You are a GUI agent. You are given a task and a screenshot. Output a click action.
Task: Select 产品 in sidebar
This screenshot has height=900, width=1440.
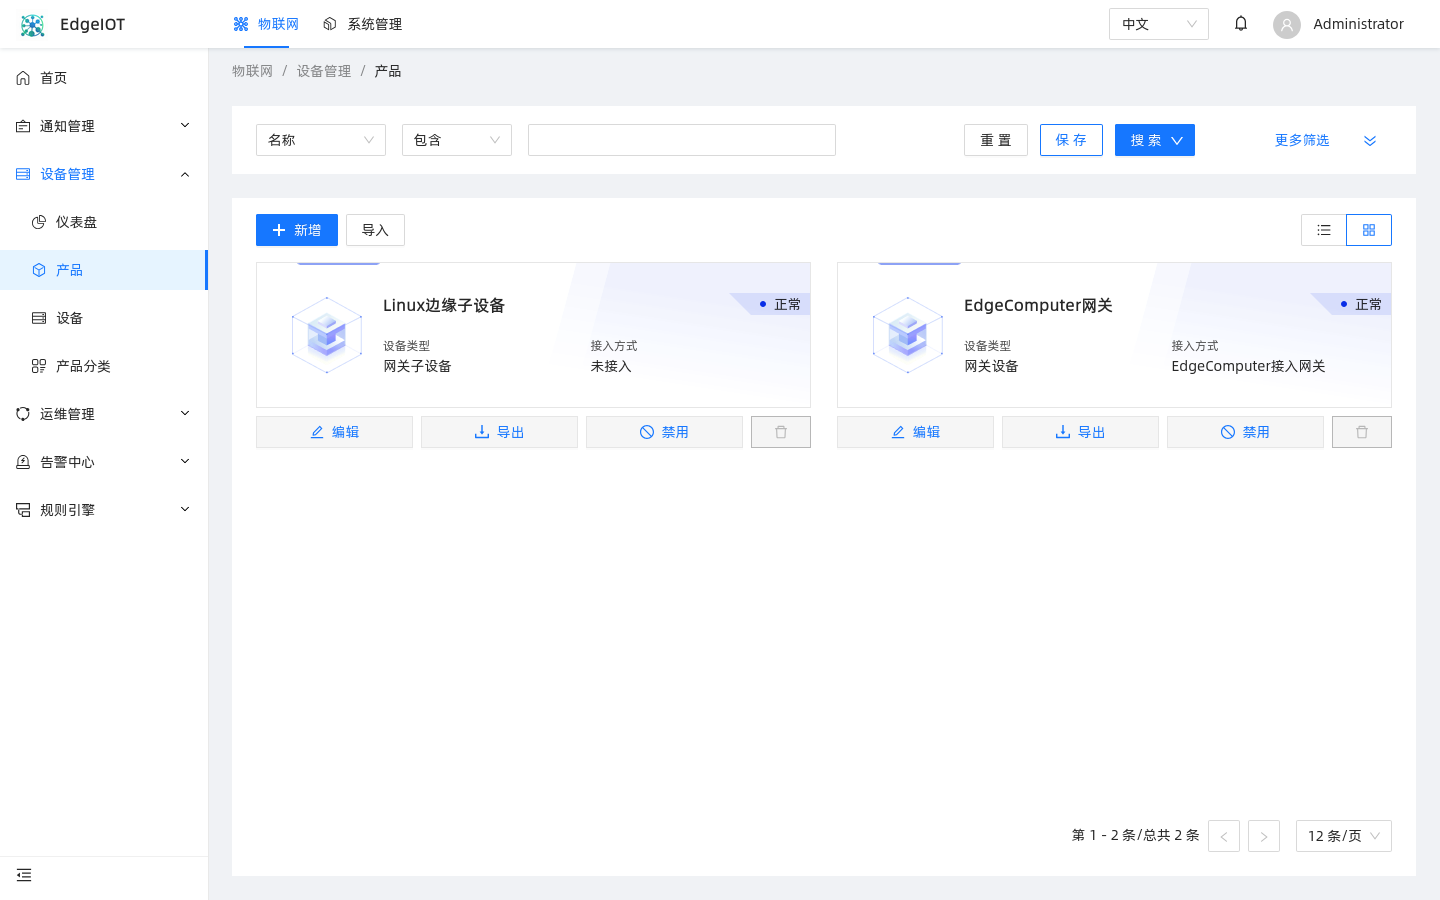pos(104,270)
